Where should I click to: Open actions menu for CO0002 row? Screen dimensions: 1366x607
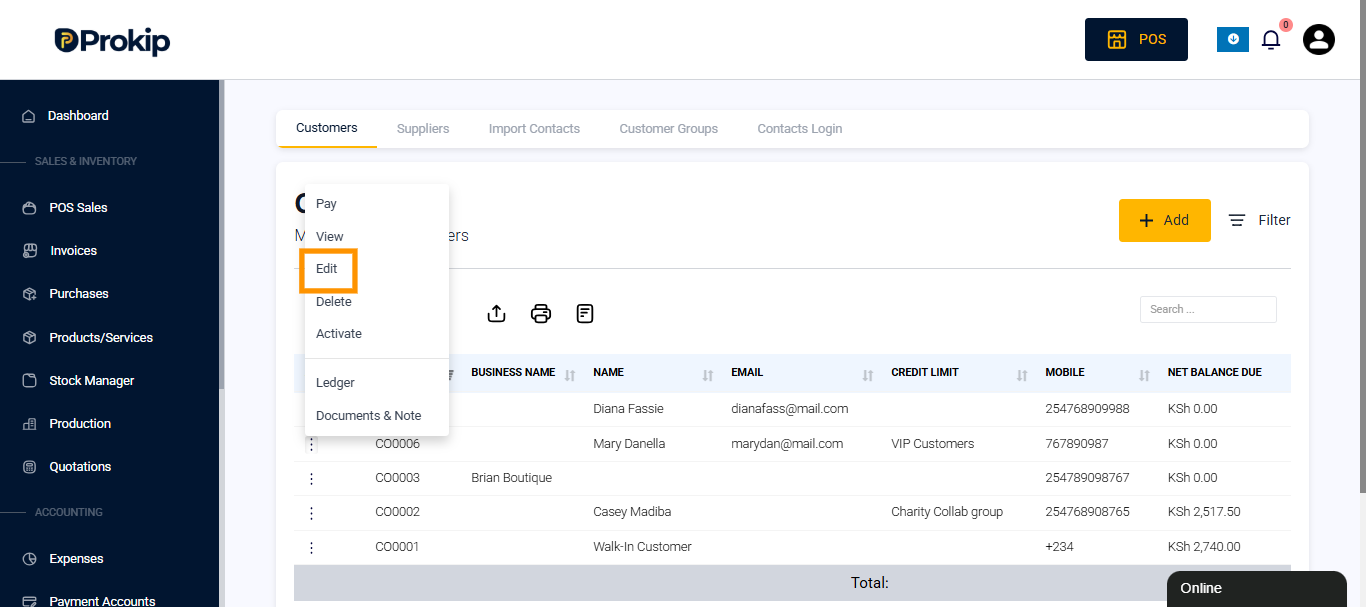point(311,513)
